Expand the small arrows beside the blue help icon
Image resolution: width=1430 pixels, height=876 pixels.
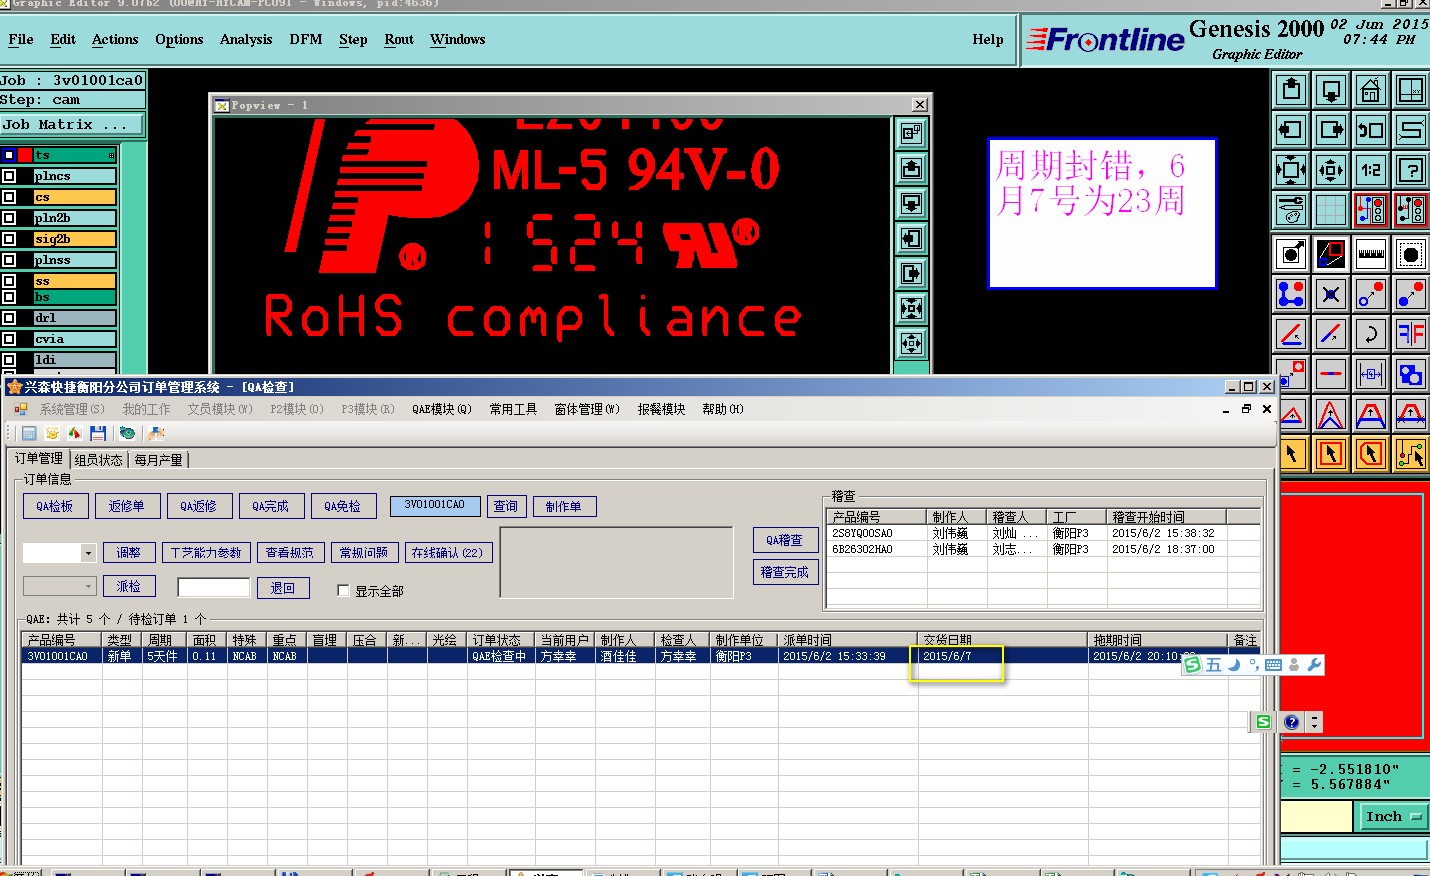1314,722
